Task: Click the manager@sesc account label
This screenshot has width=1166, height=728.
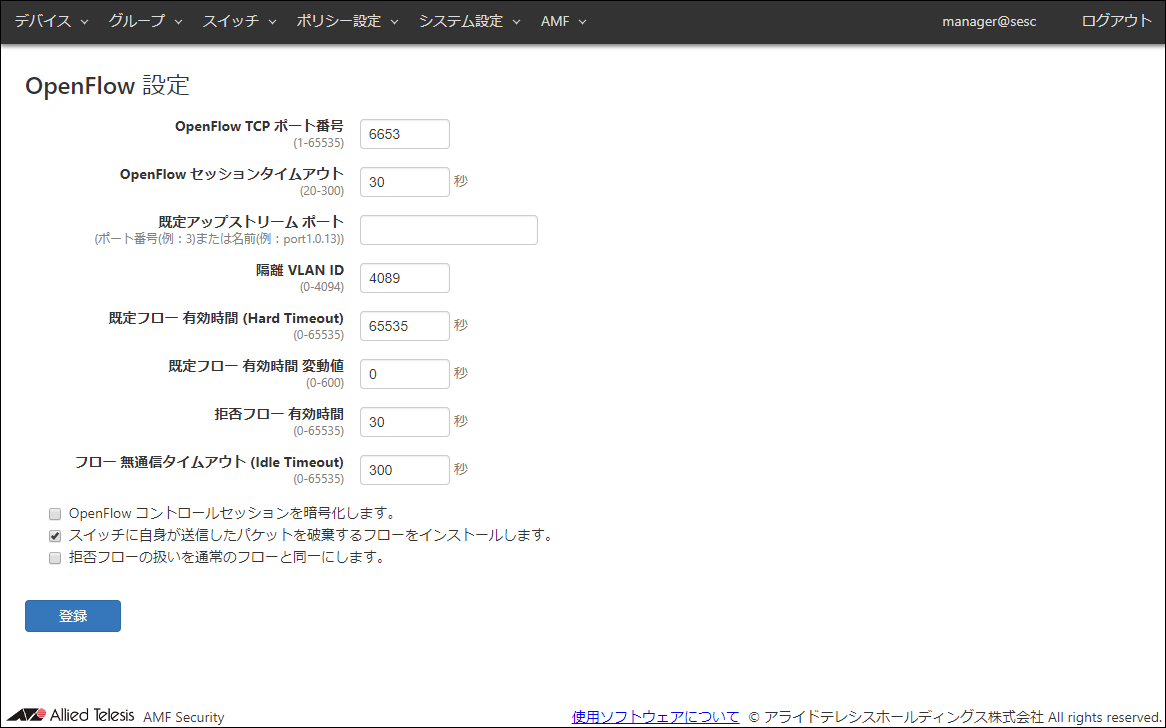Action: pyautogui.click(x=988, y=20)
